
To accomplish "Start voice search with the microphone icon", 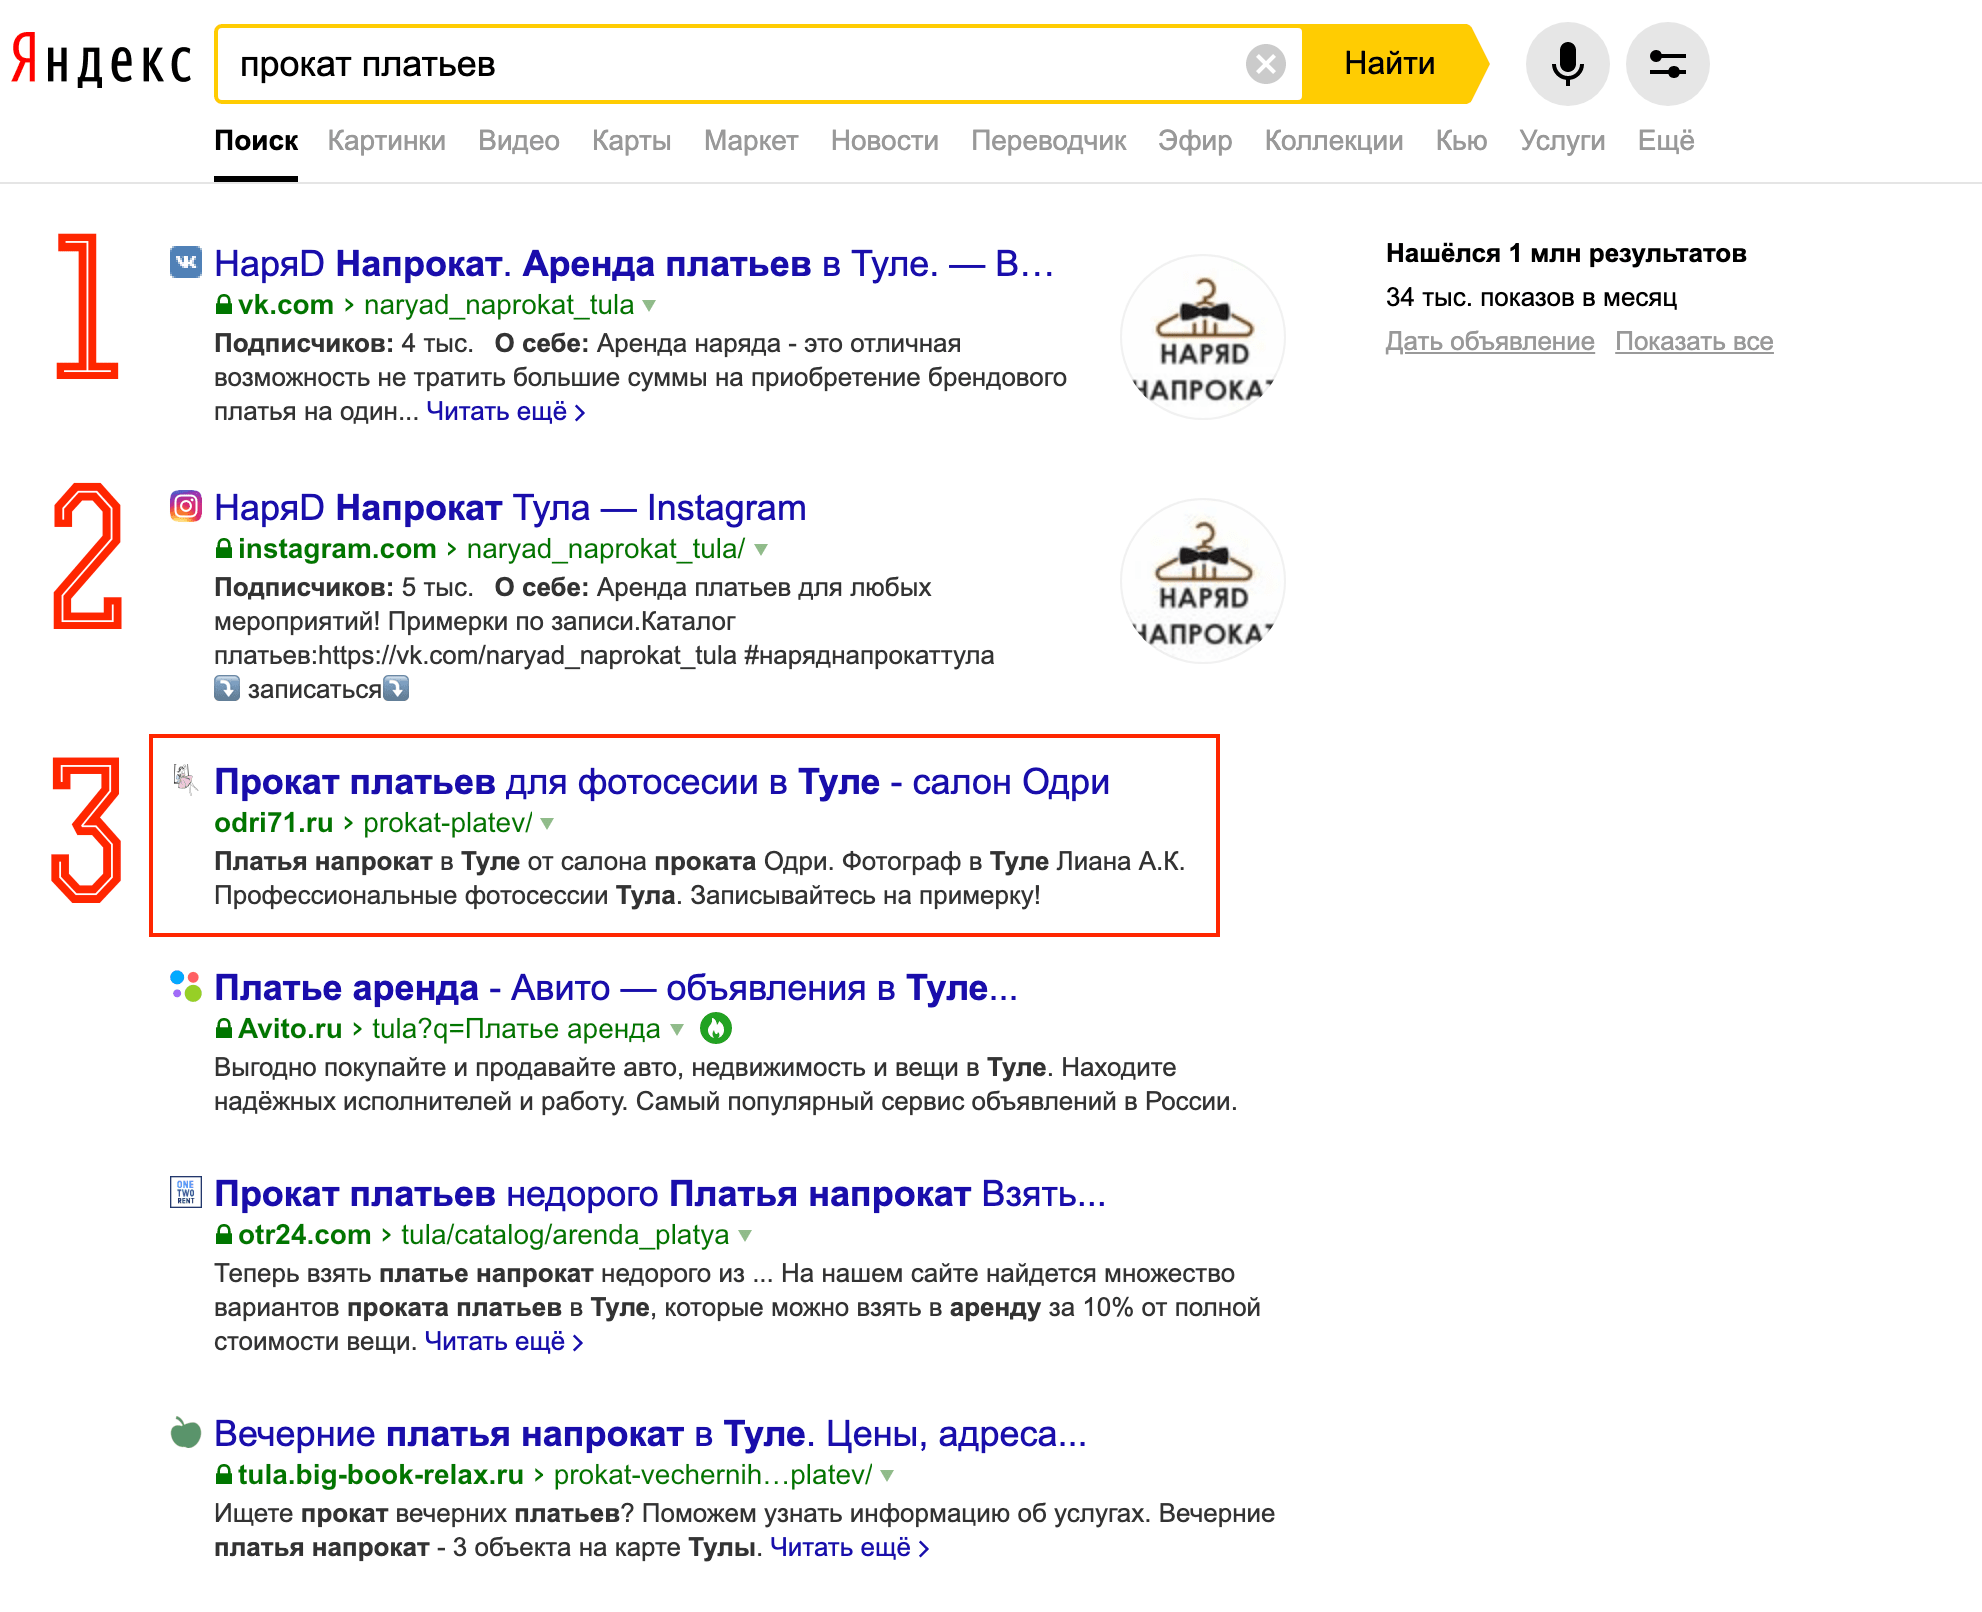I will (x=1567, y=64).
